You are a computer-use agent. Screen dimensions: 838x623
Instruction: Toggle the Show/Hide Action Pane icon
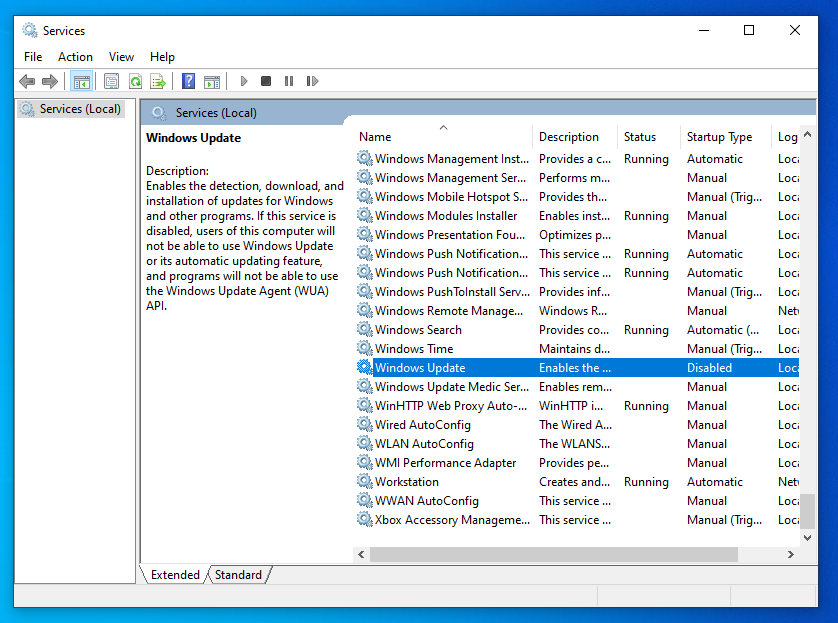click(212, 81)
